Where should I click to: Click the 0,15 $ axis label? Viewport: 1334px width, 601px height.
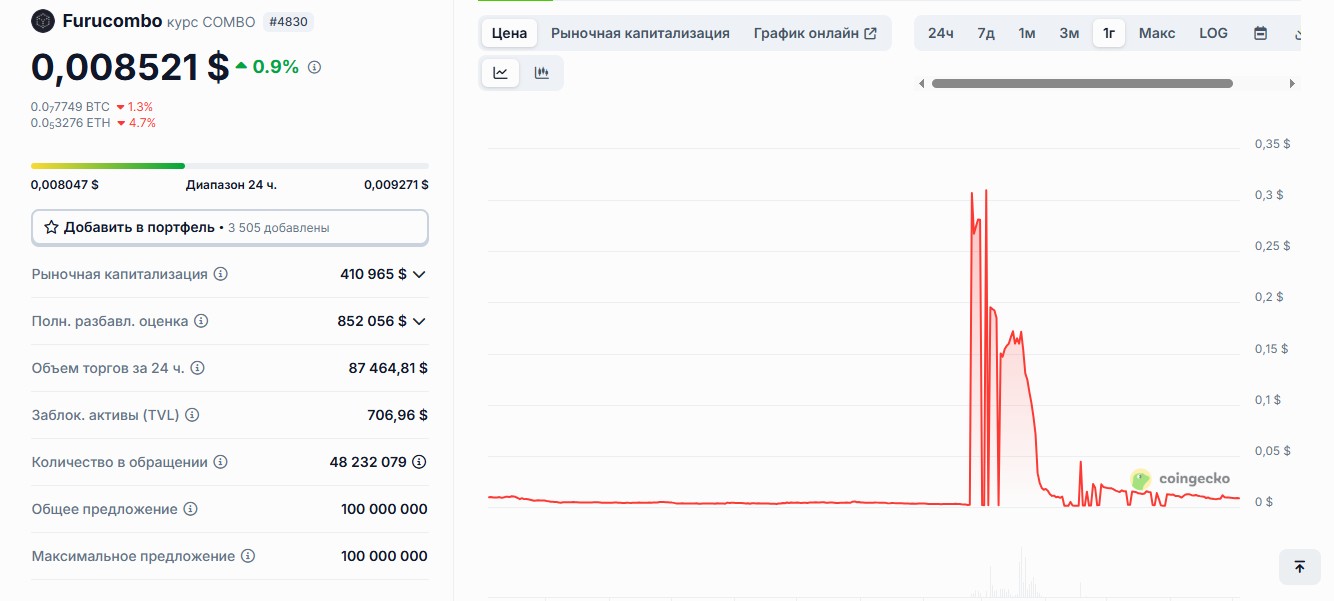click(x=1271, y=349)
